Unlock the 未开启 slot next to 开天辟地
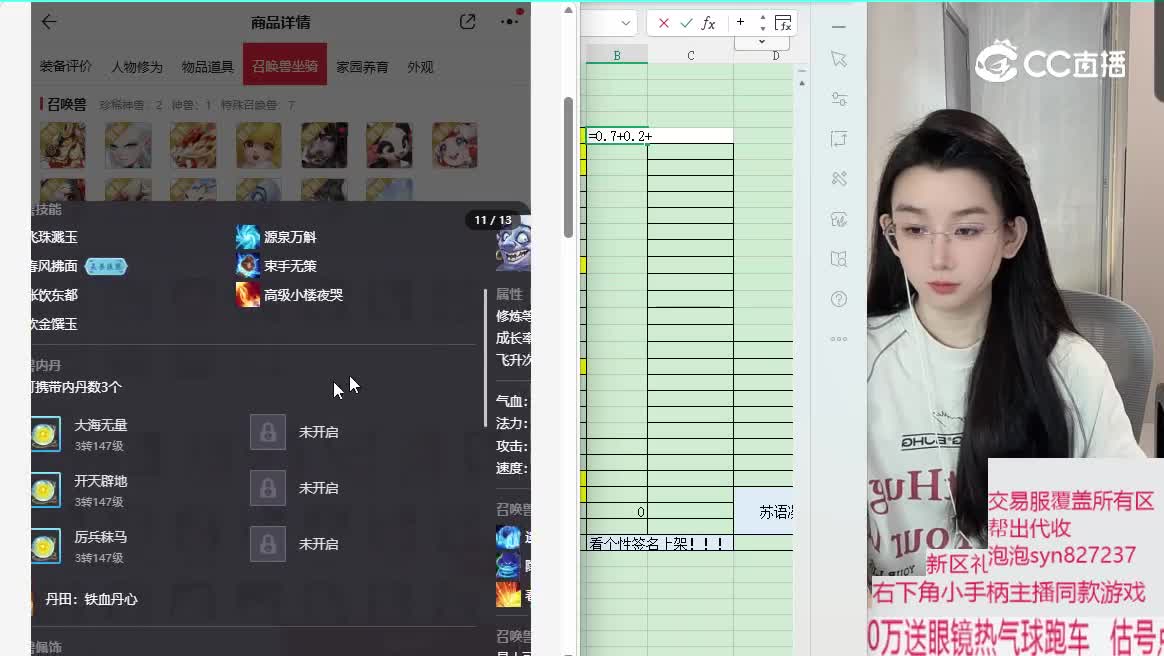Image resolution: width=1164 pixels, height=656 pixels. 268,487
